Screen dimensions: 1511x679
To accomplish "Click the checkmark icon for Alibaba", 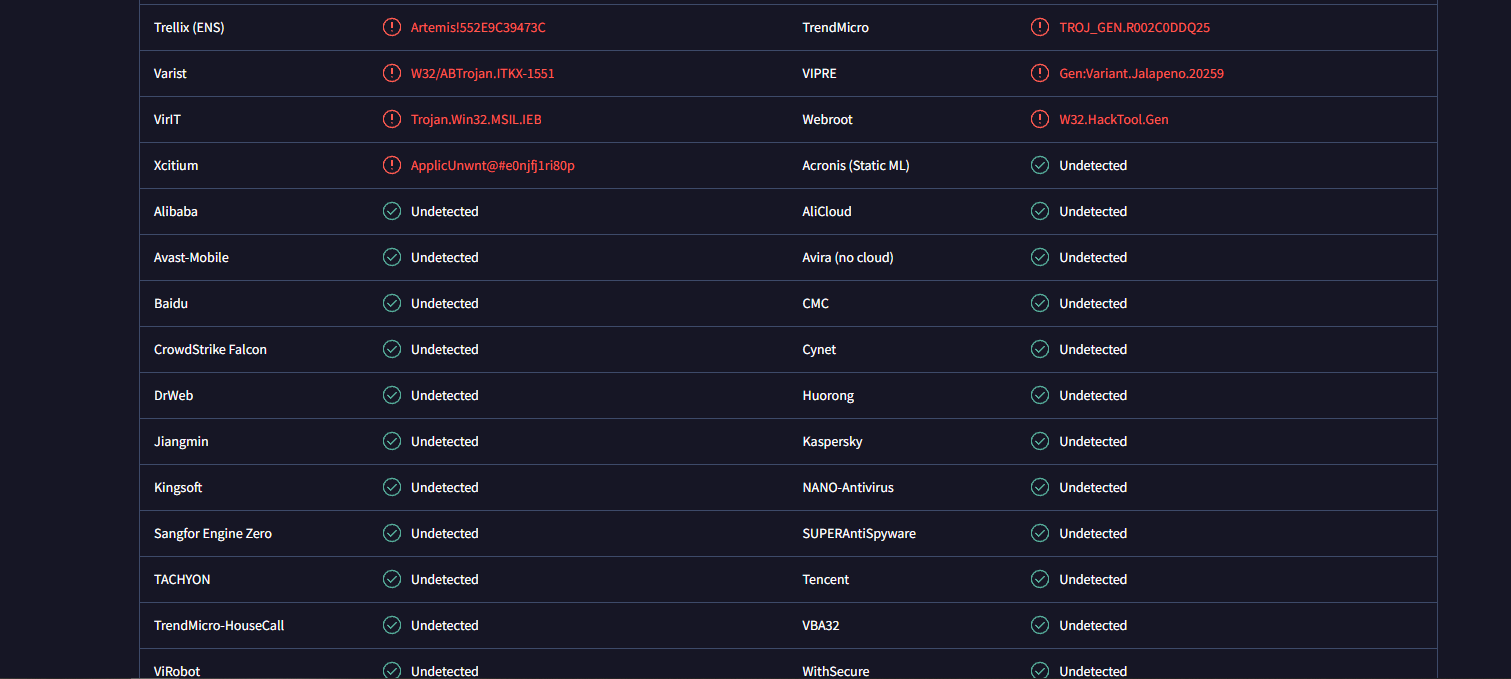I will (392, 211).
